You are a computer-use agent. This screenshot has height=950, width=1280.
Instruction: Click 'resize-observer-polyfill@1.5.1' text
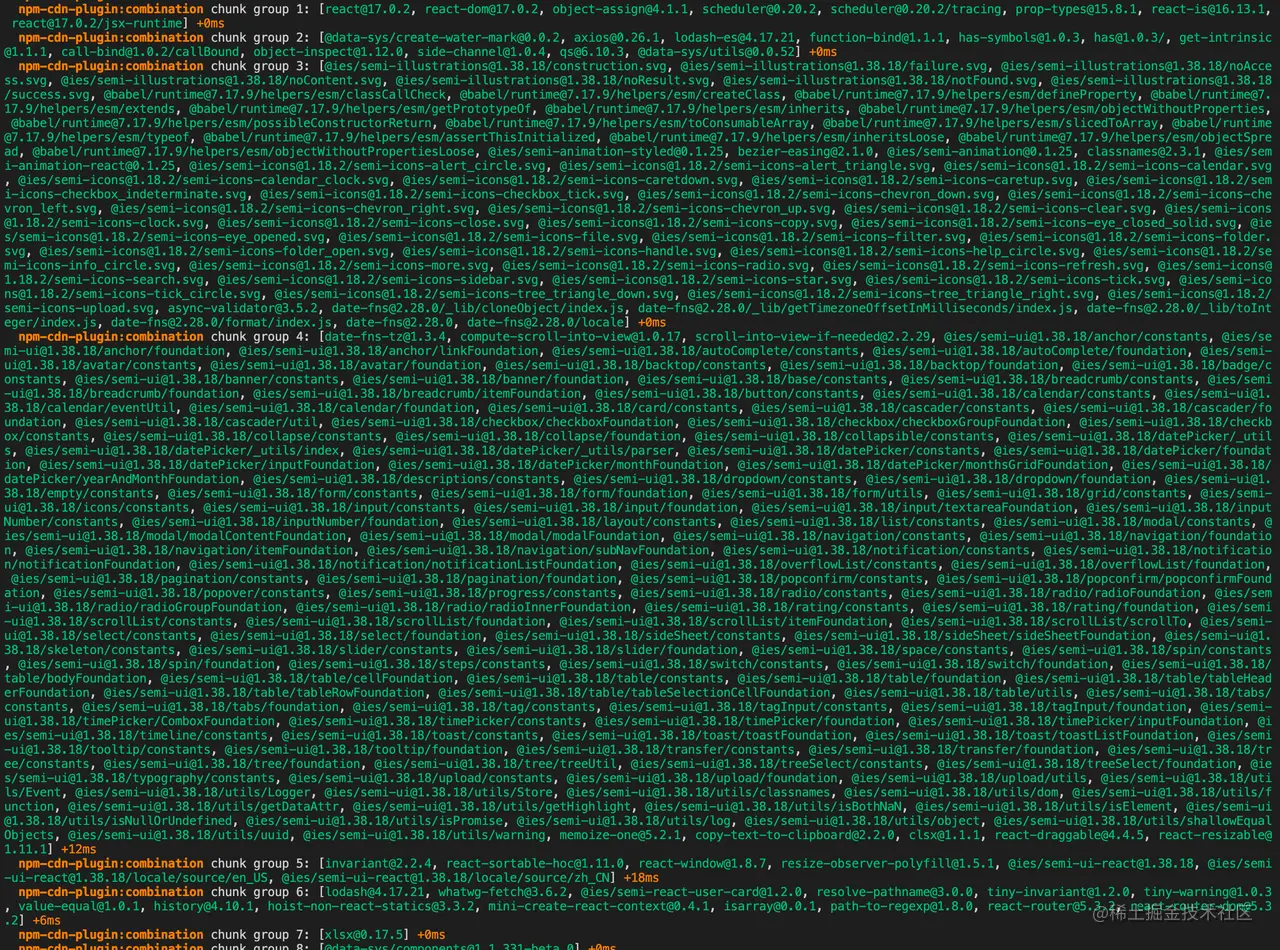pos(887,864)
